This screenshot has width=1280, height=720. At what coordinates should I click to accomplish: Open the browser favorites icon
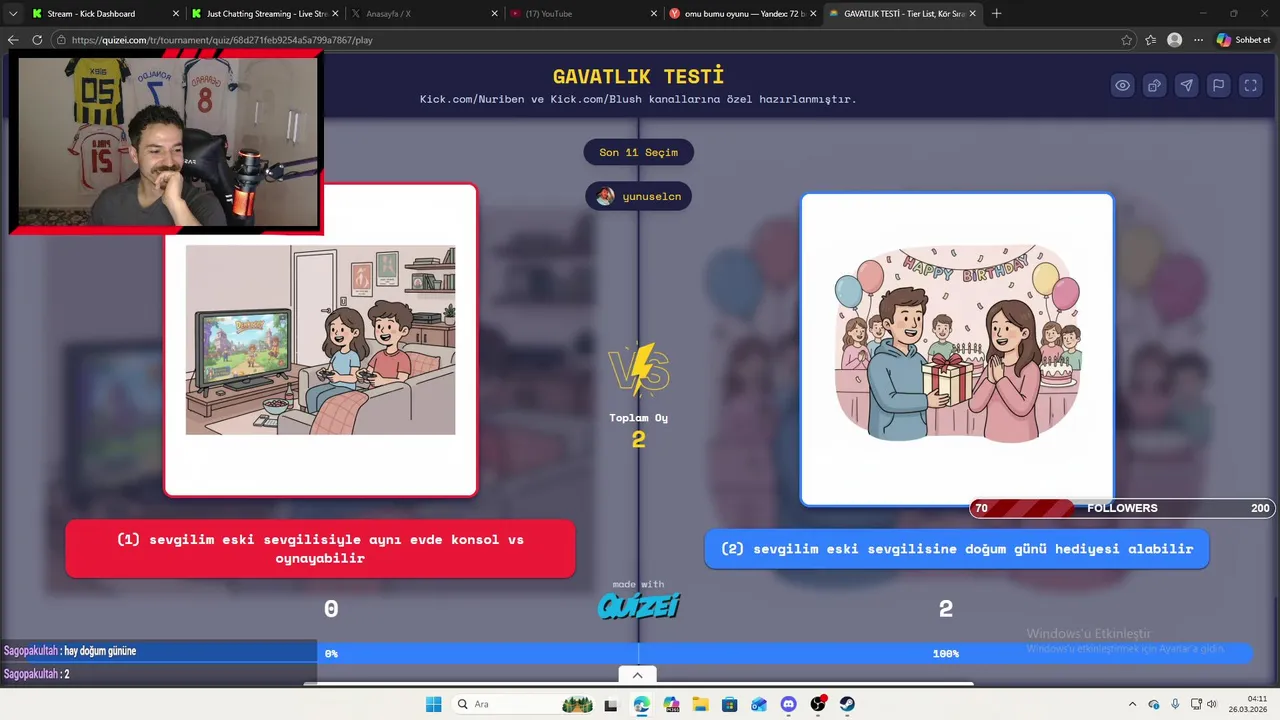[1151, 40]
